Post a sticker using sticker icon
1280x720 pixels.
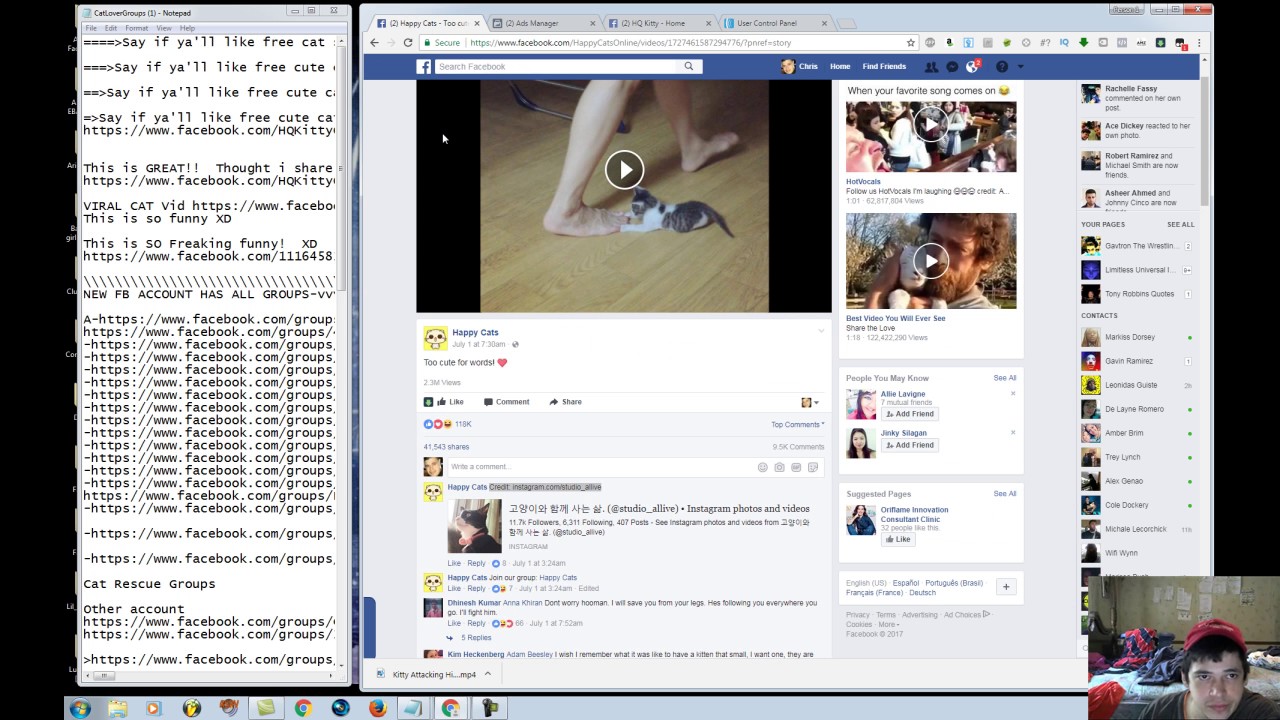point(813,467)
